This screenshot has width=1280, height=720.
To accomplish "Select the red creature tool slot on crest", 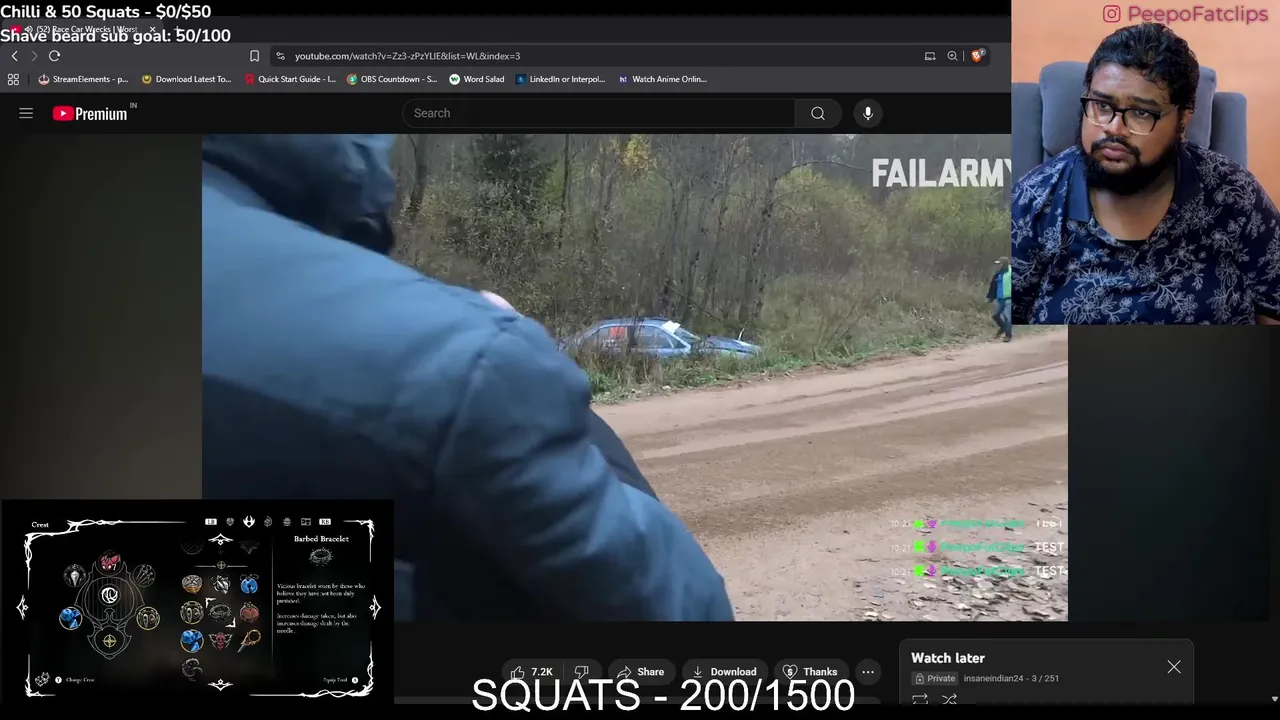I will tap(110, 561).
